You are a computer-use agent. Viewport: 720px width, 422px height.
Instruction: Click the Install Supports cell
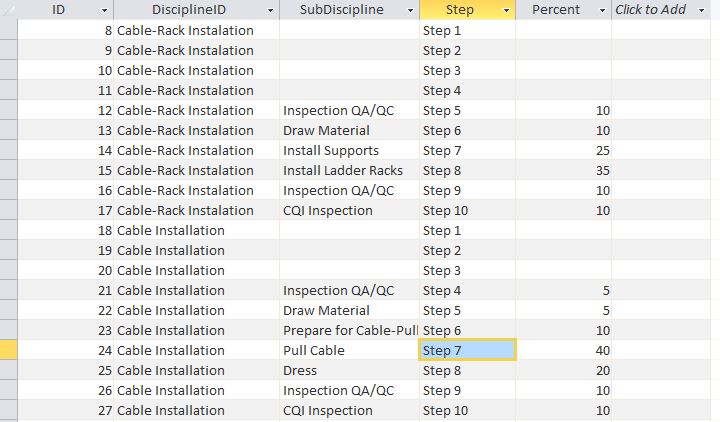click(348, 150)
